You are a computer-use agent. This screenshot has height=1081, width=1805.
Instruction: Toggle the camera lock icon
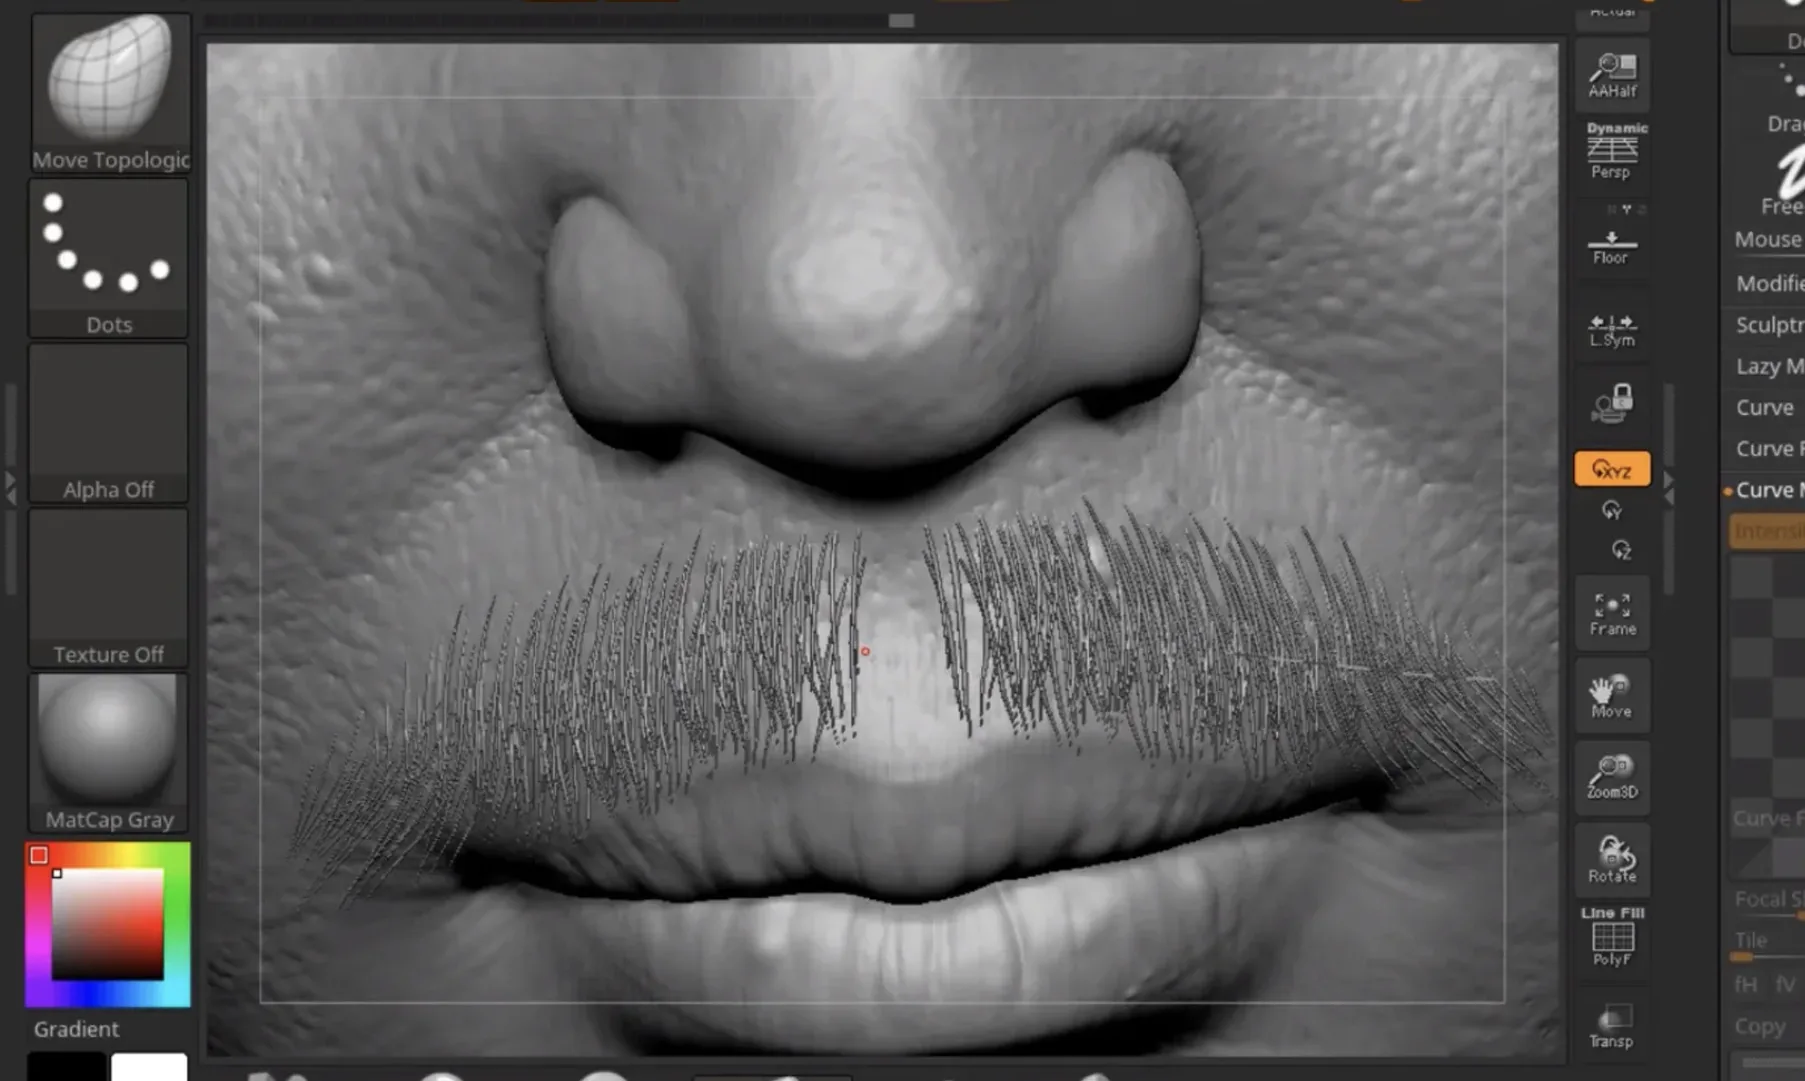[x=1612, y=403]
